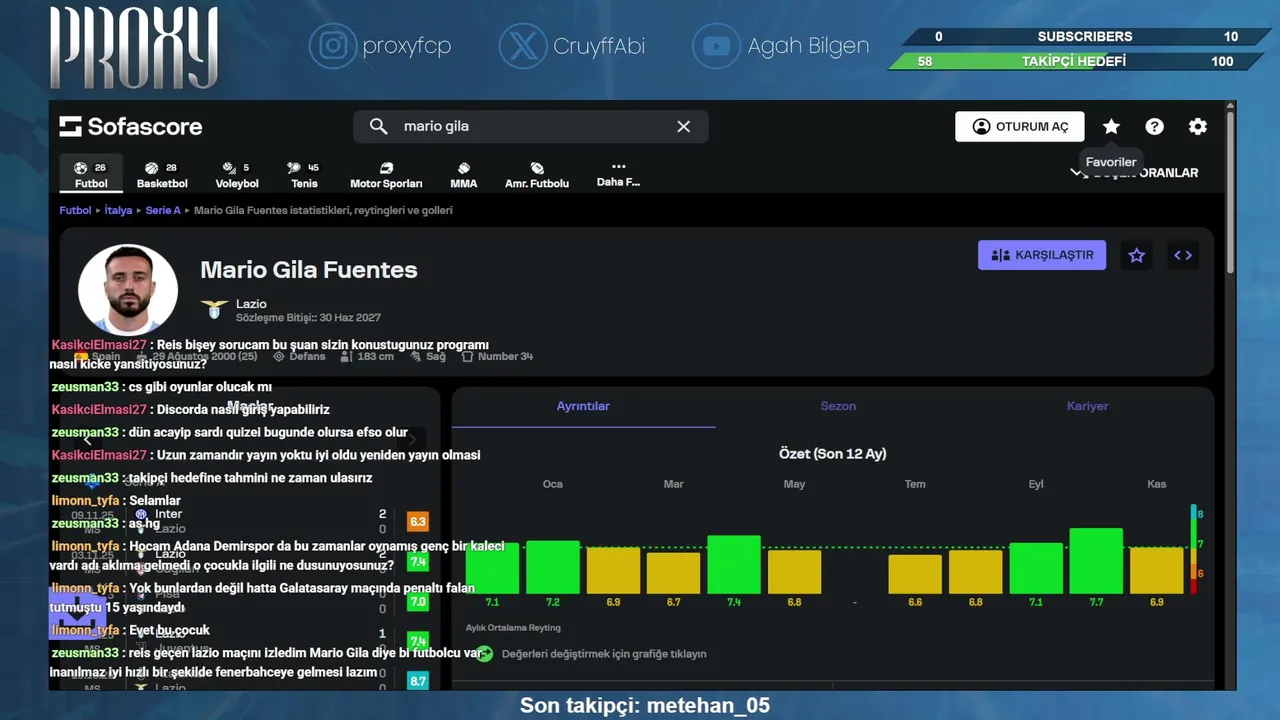1280x720 pixels.
Task: Select the Futbol sport tab
Action: pyautogui.click(x=91, y=174)
